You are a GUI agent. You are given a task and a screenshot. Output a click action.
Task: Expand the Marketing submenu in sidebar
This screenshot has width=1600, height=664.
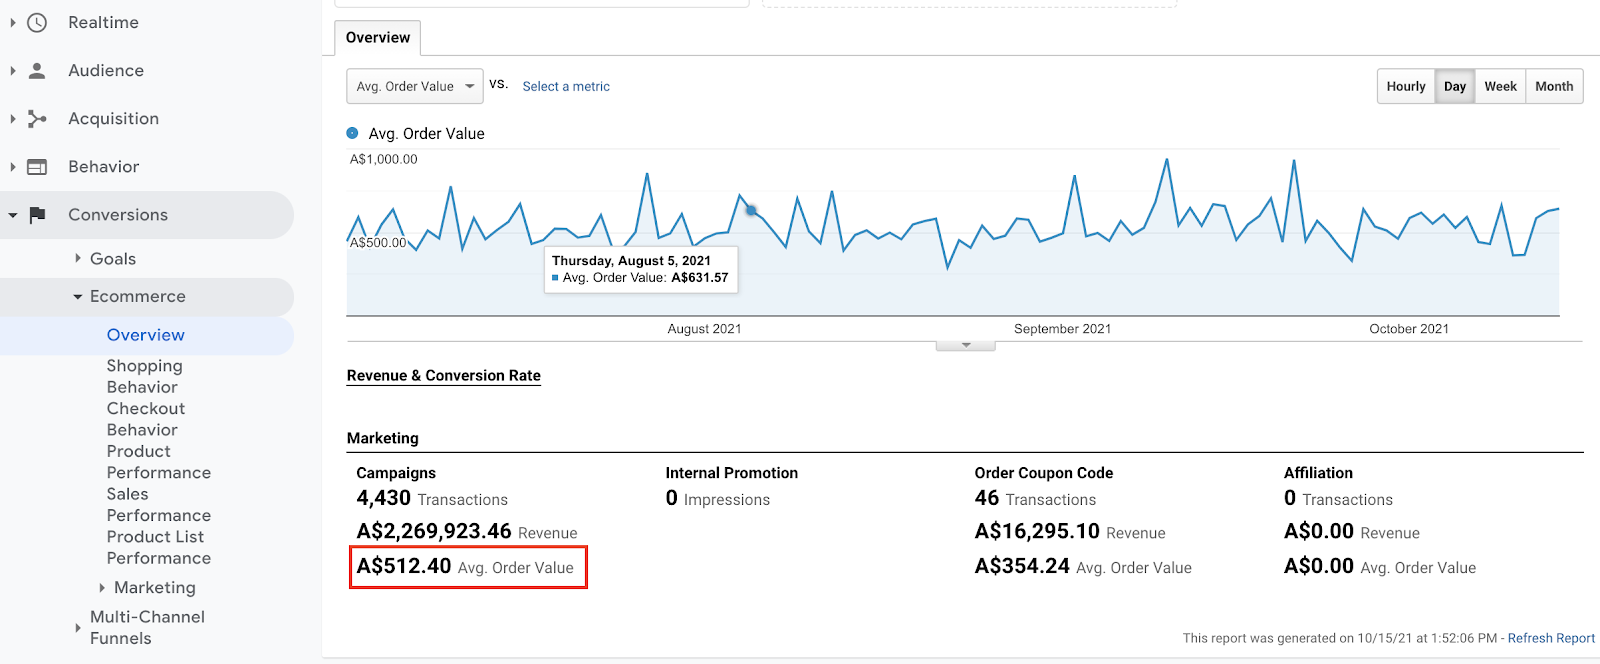[154, 588]
